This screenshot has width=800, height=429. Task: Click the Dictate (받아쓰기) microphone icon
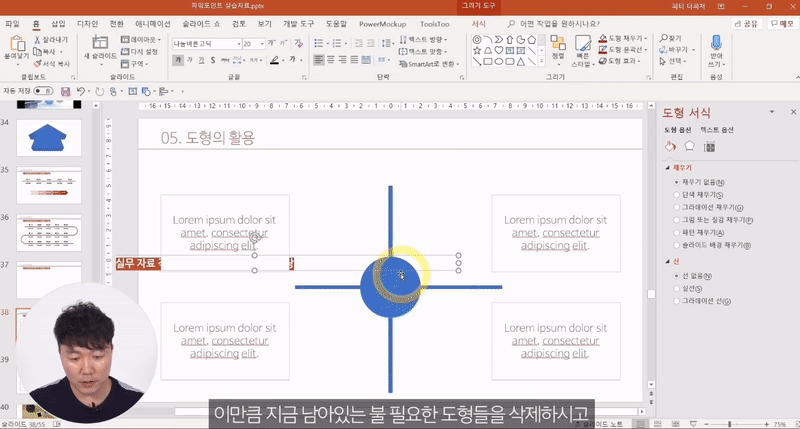(x=716, y=43)
